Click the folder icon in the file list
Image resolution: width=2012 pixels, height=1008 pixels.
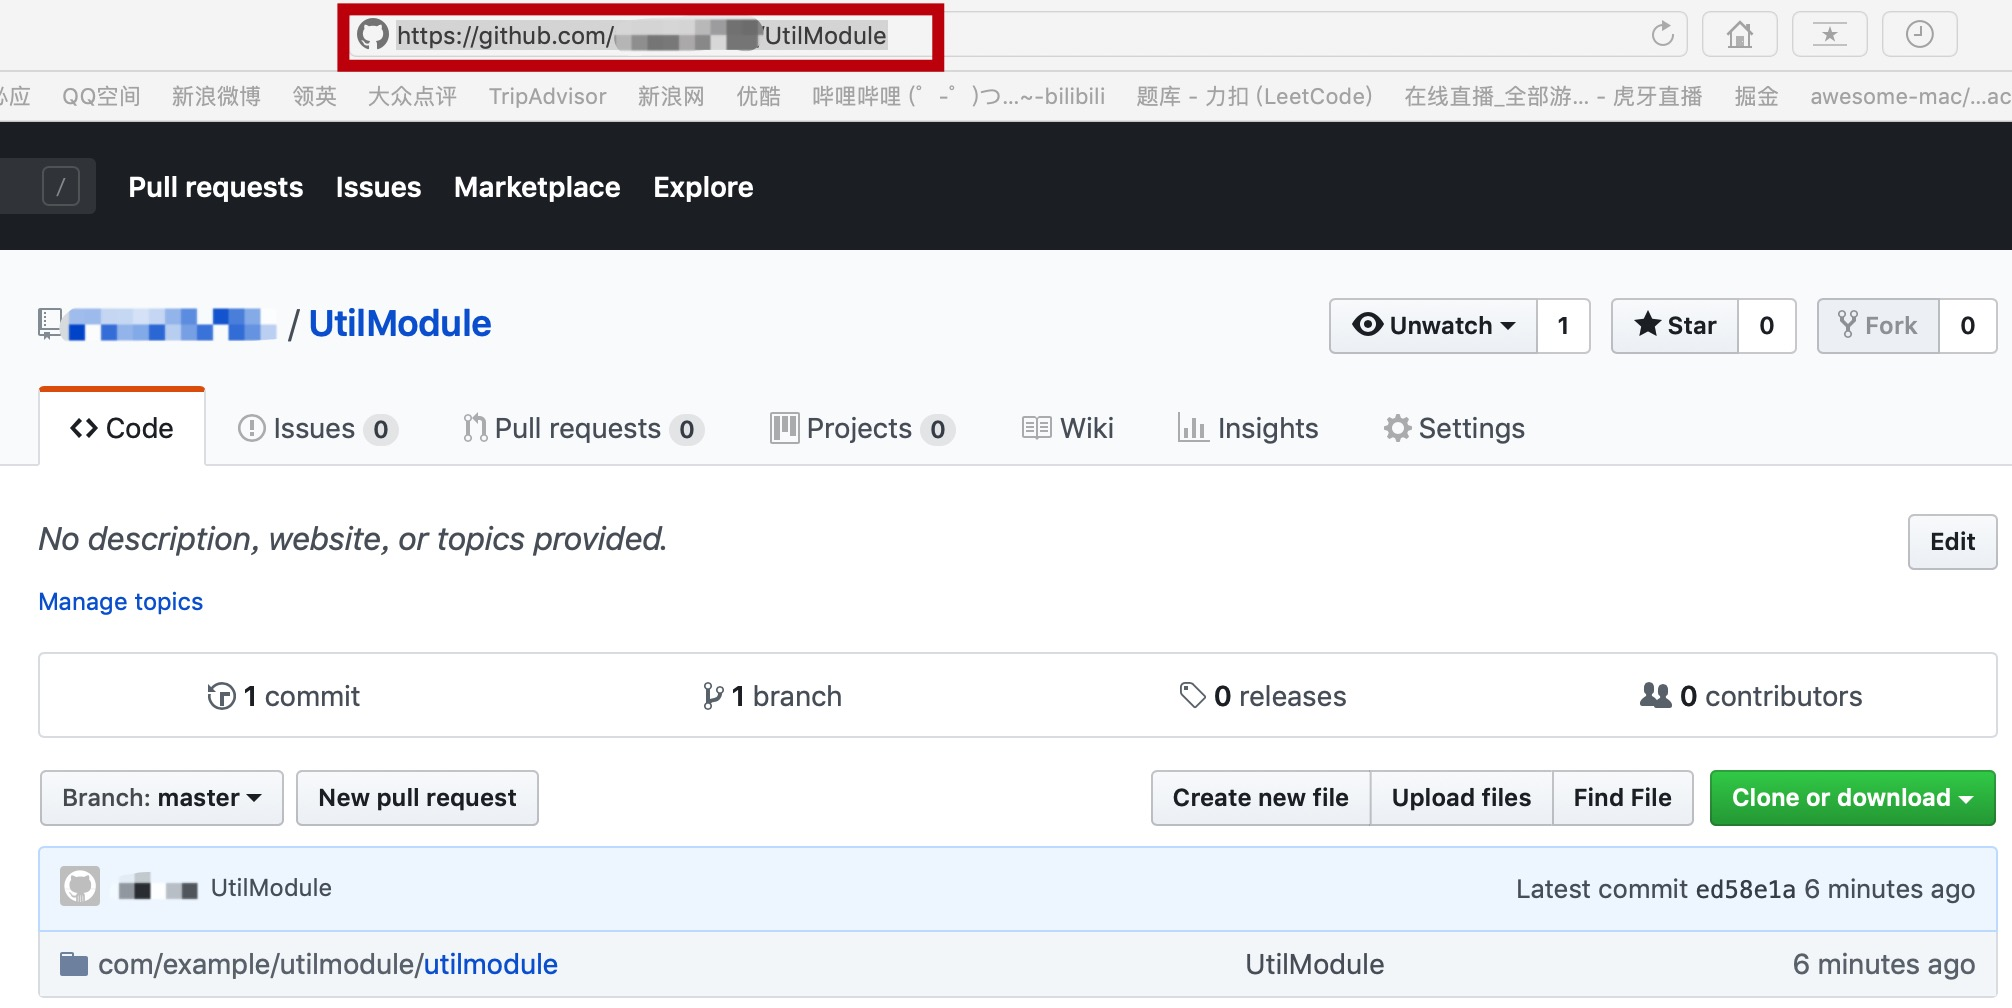point(73,964)
